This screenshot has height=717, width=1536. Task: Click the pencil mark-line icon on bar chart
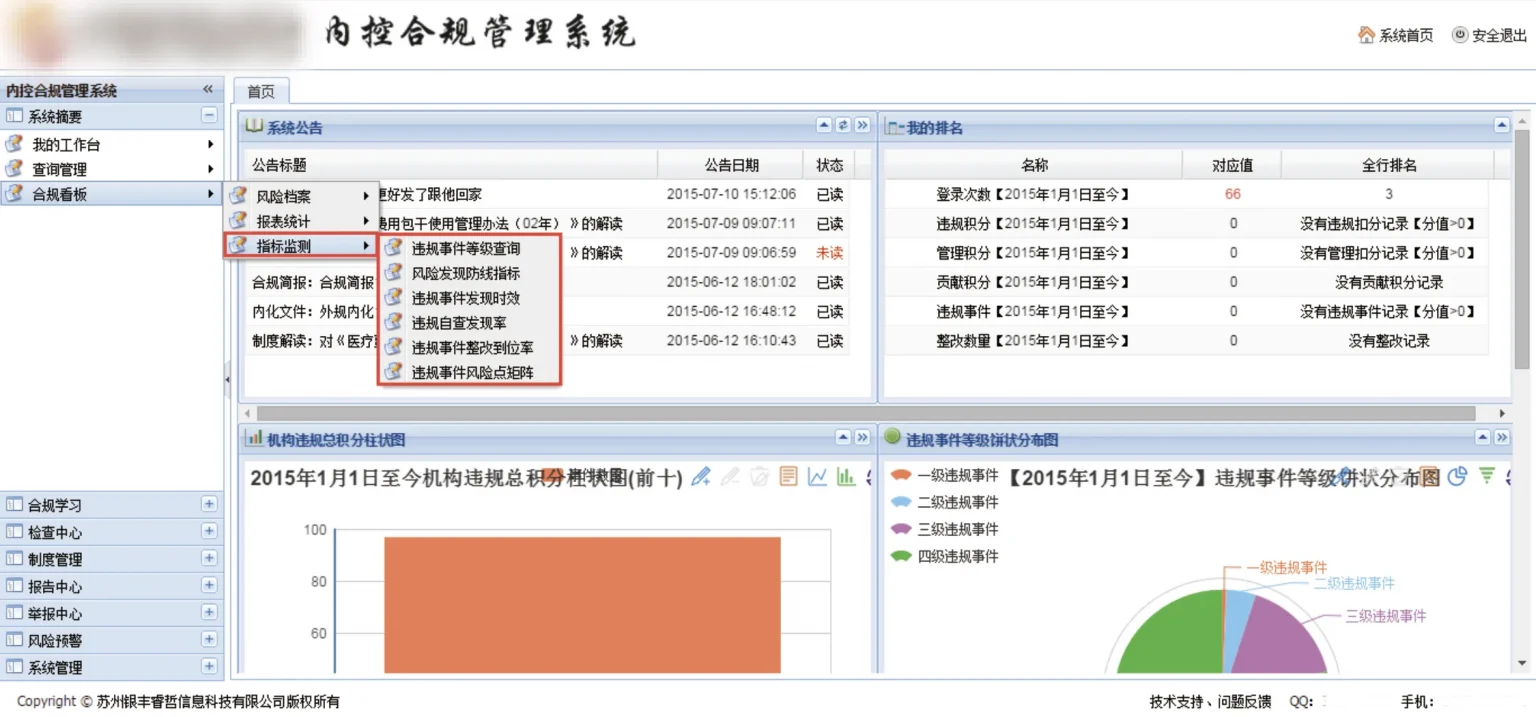click(x=701, y=477)
